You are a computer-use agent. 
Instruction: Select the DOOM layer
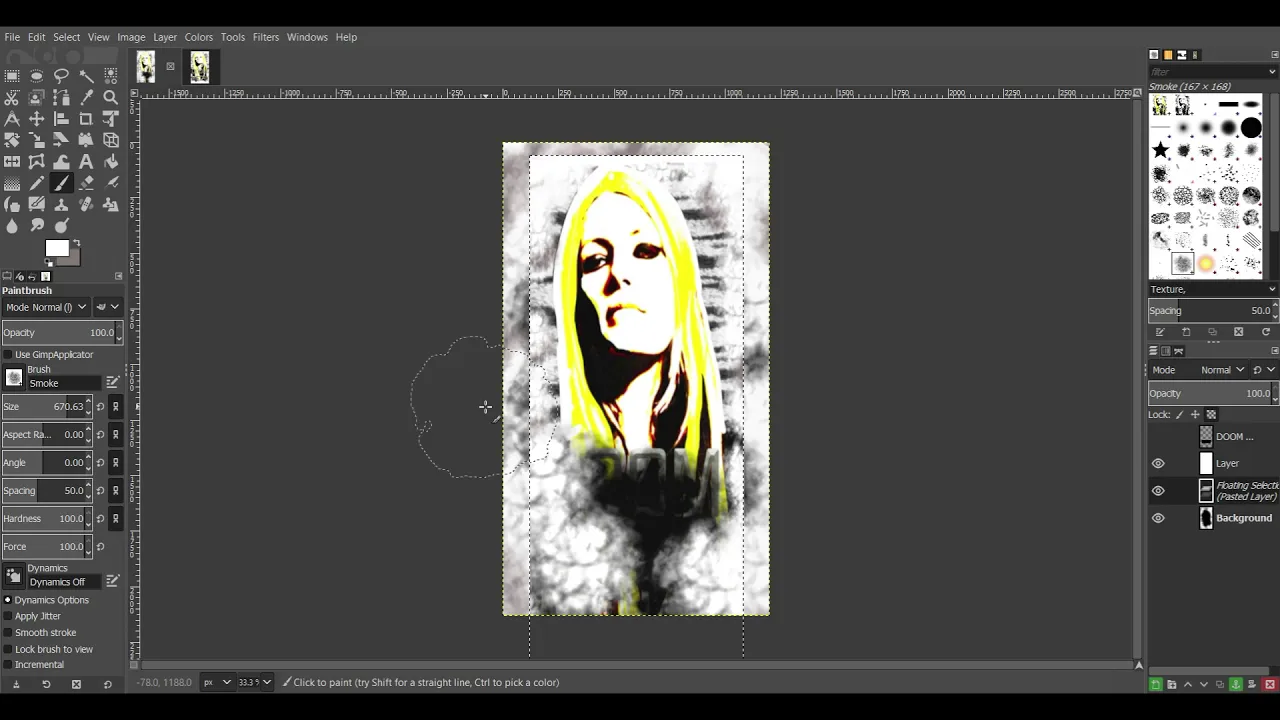click(x=1234, y=437)
